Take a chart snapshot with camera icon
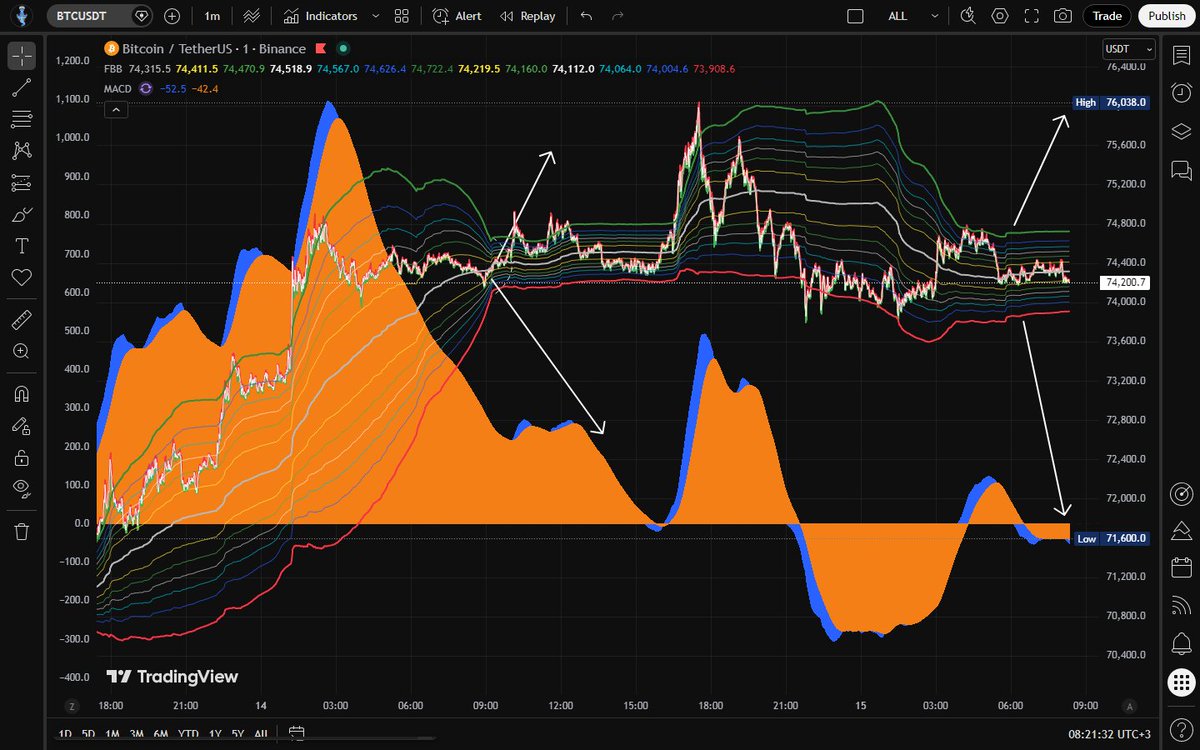This screenshot has height=750, width=1200. coord(1063,16)
